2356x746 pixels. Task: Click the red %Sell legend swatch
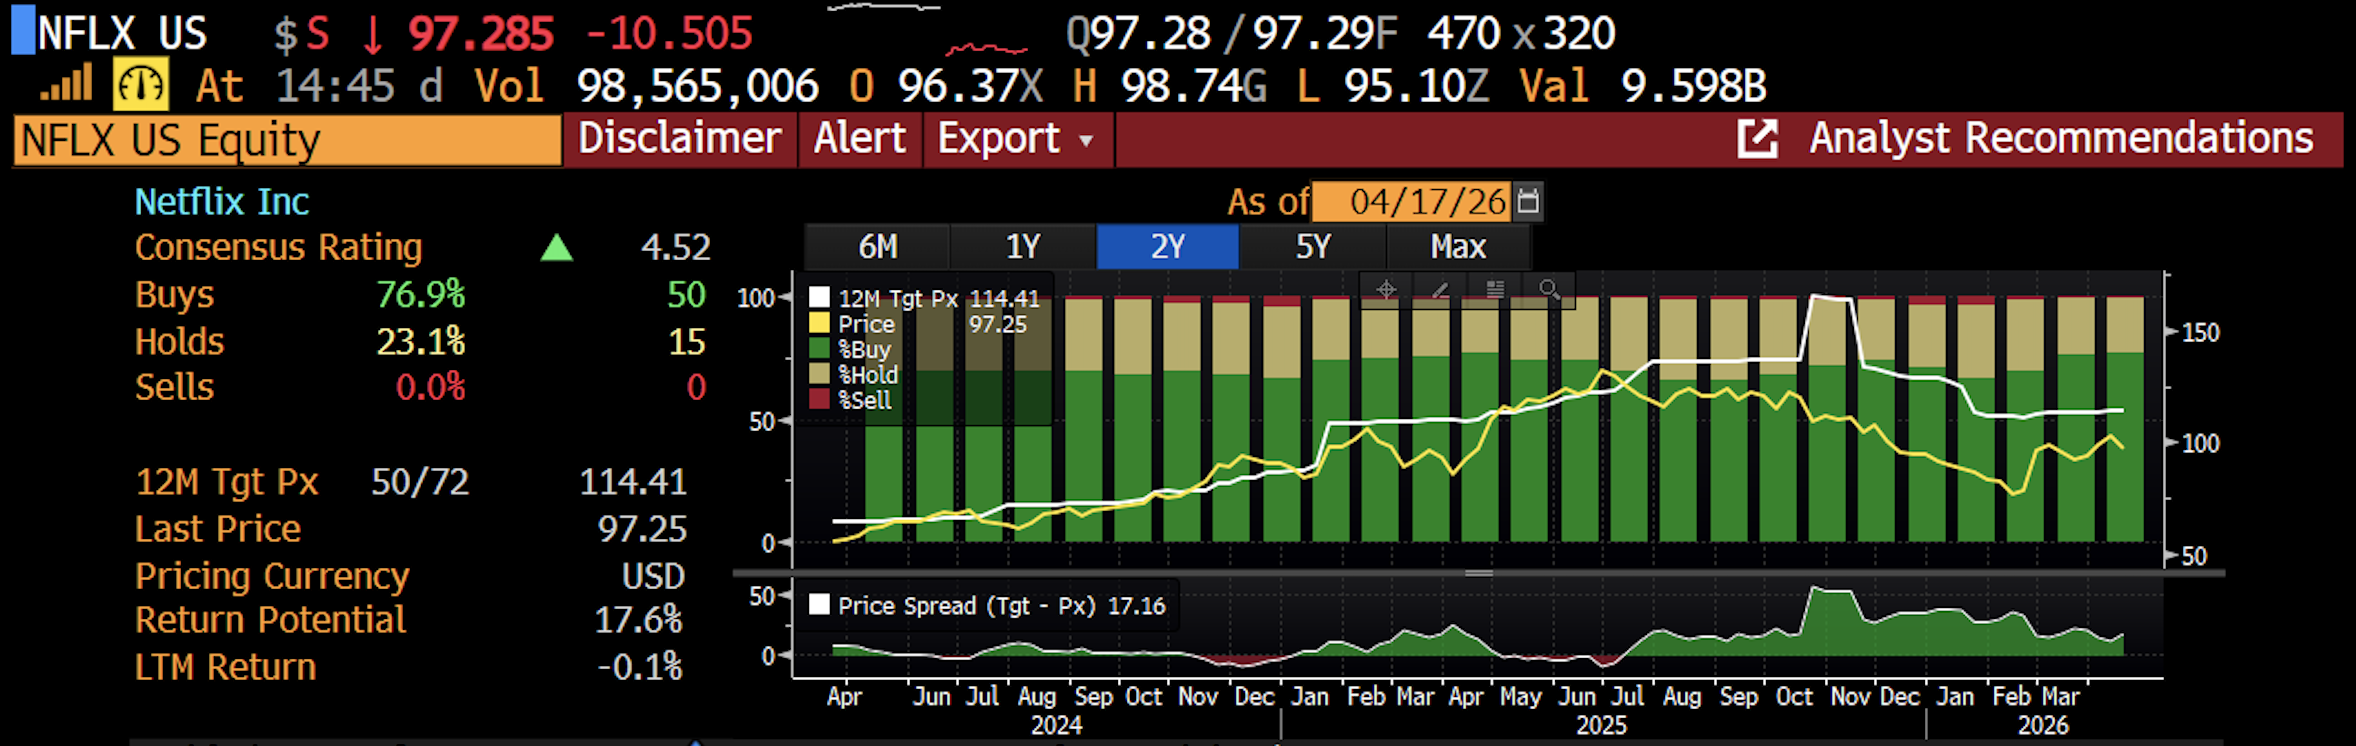(819, 400)
